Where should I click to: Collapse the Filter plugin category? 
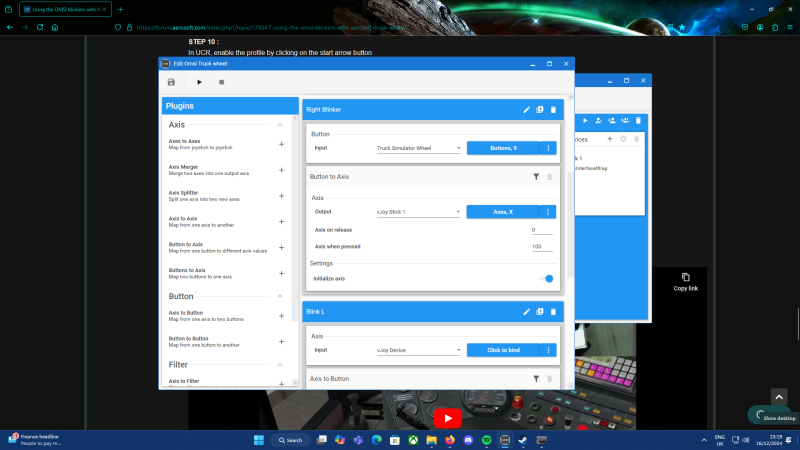280,365
